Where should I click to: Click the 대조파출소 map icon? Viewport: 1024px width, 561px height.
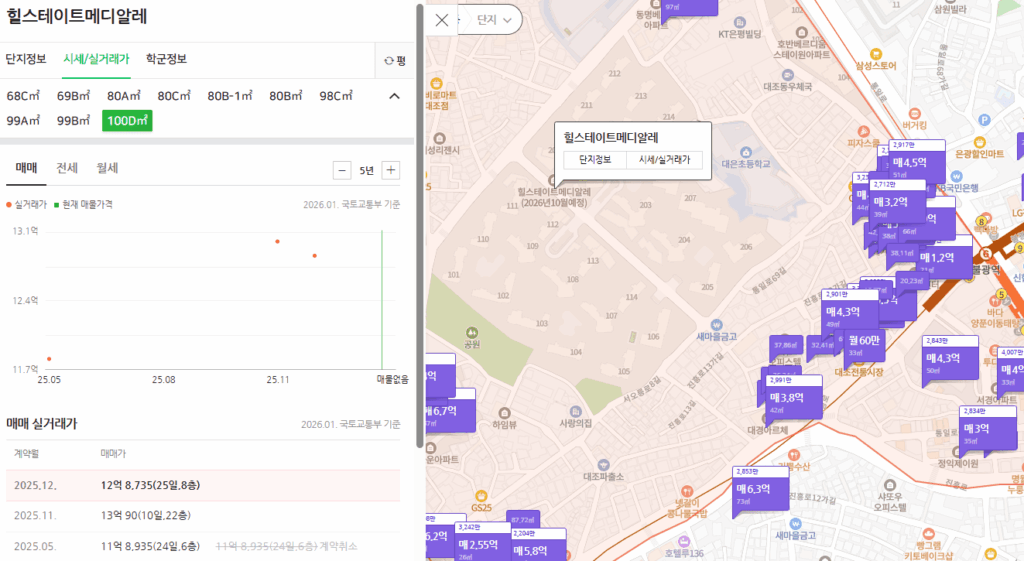(x=603, y=465)
